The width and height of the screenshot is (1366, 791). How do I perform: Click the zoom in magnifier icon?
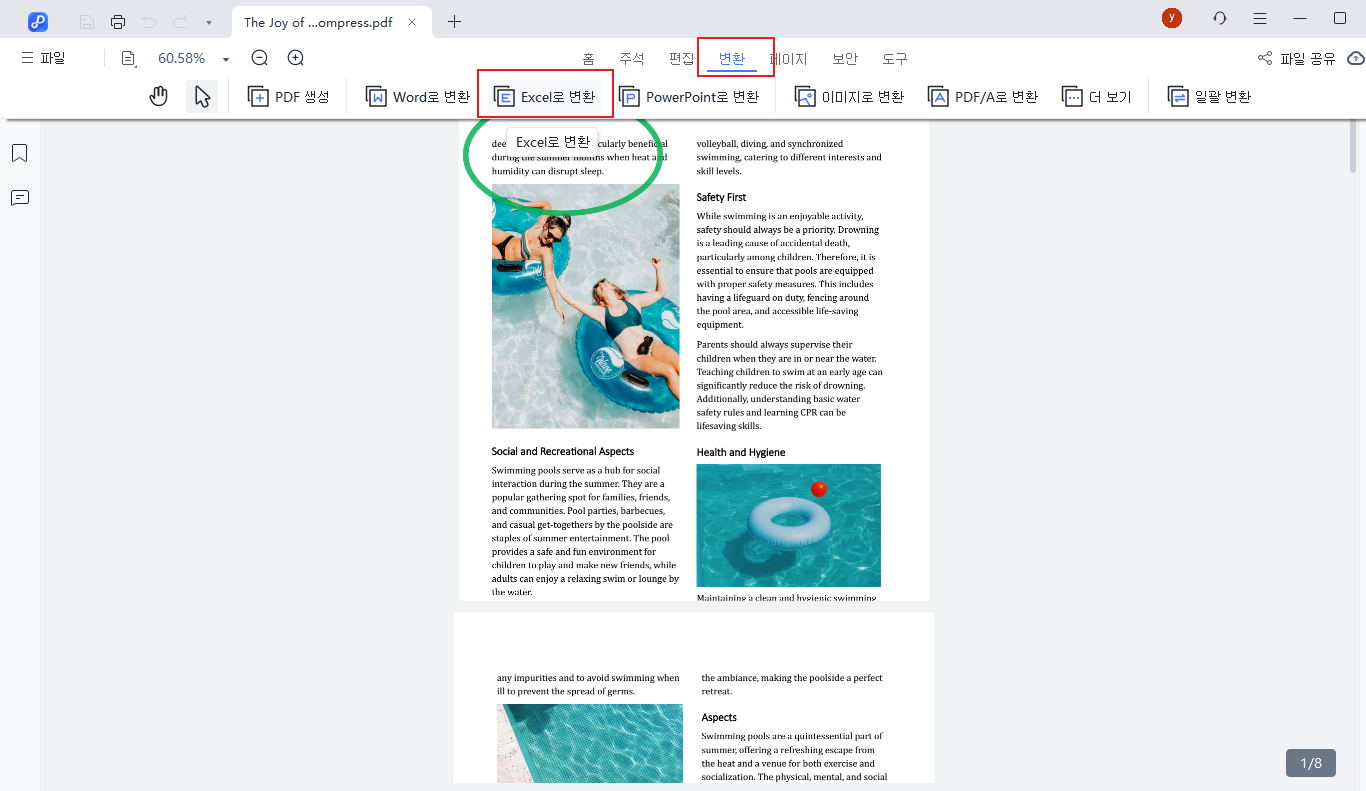pos(296,59)
